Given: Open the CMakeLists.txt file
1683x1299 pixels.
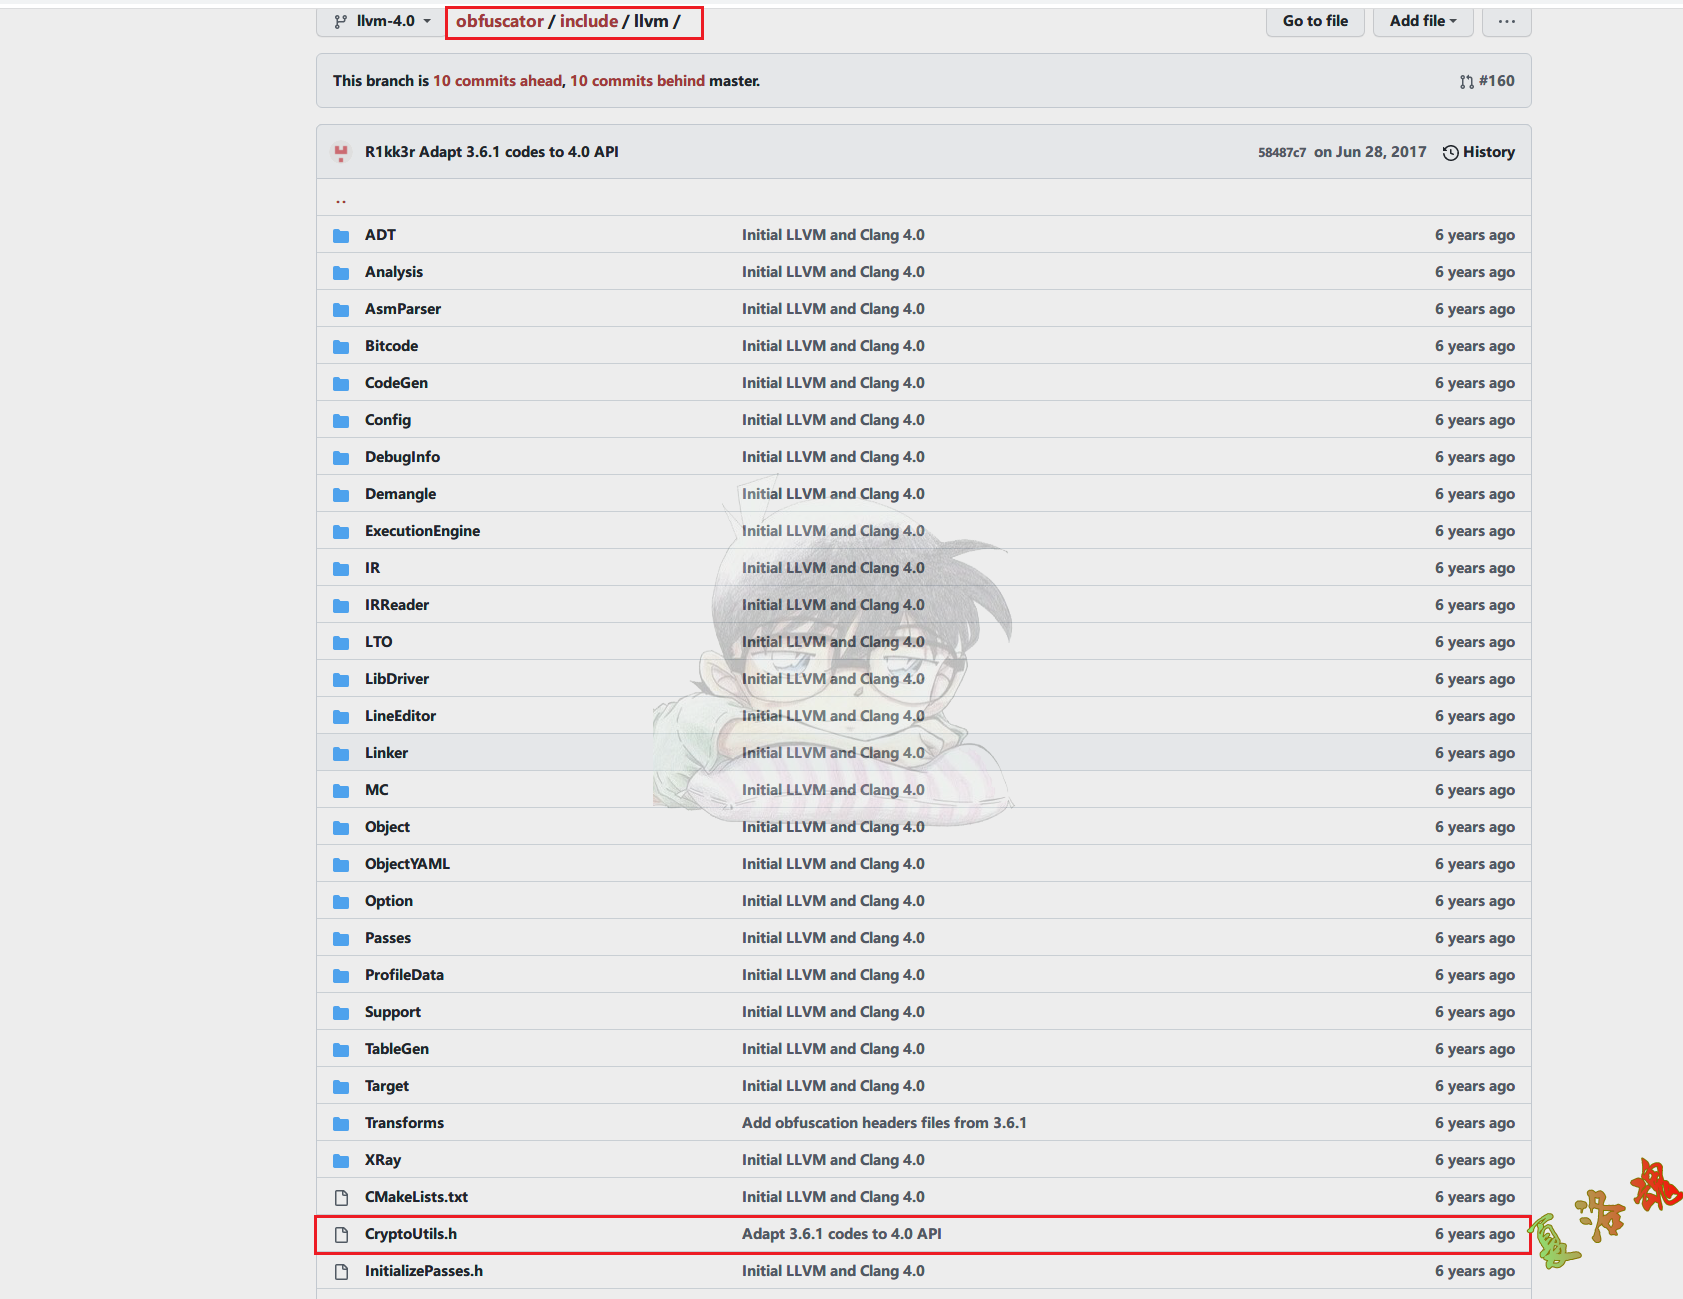Looking at the screenshot, I should coord(416,1197).
